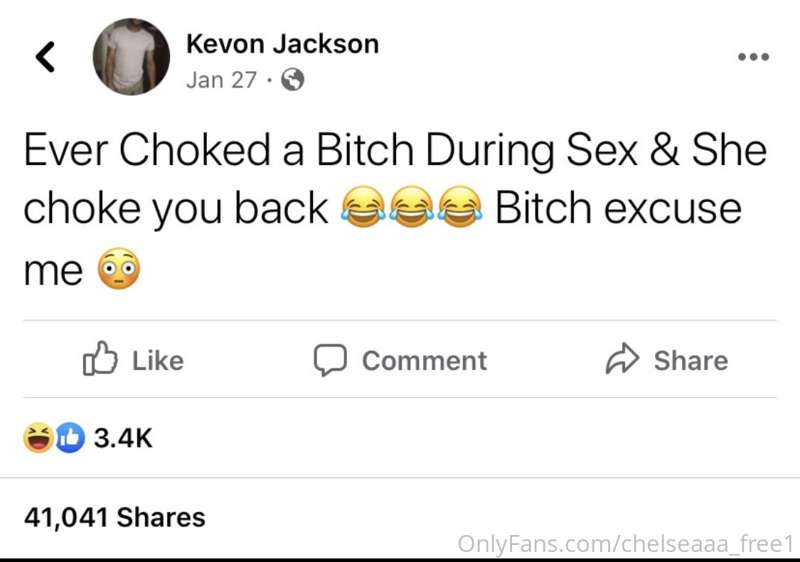View the 3.4K reactions count
This screenshot has width=800, height=562.
(123, 438)
